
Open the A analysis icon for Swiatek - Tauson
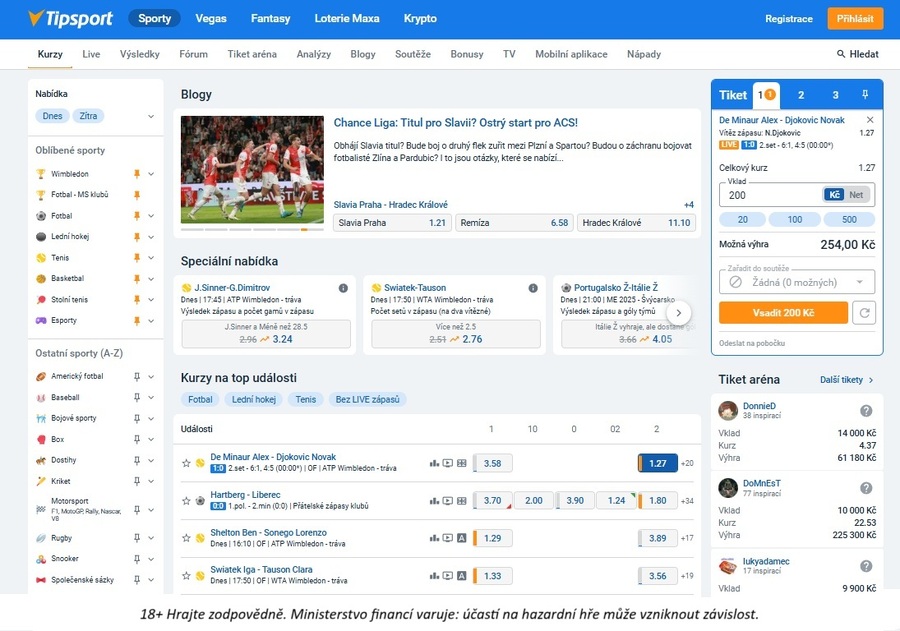pos(461,575)
